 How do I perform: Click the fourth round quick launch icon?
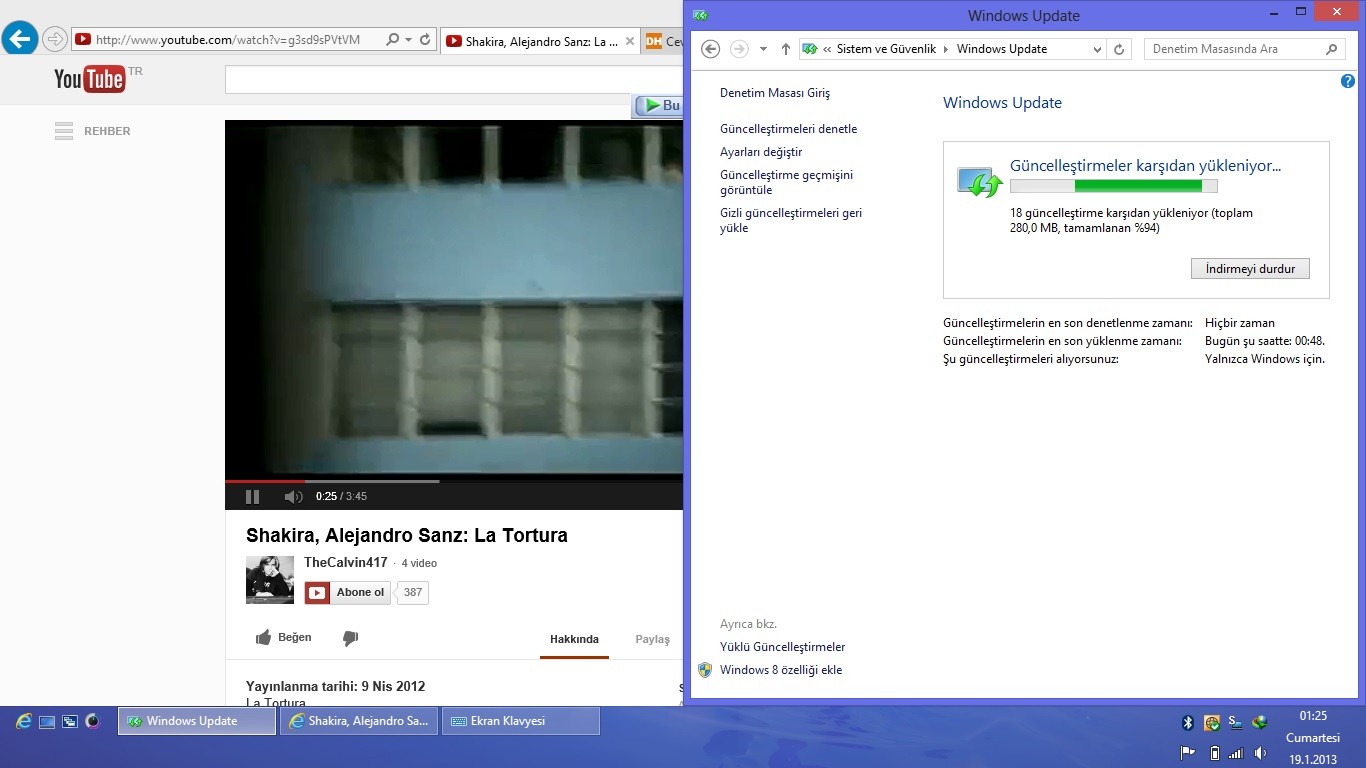point(93,721)
